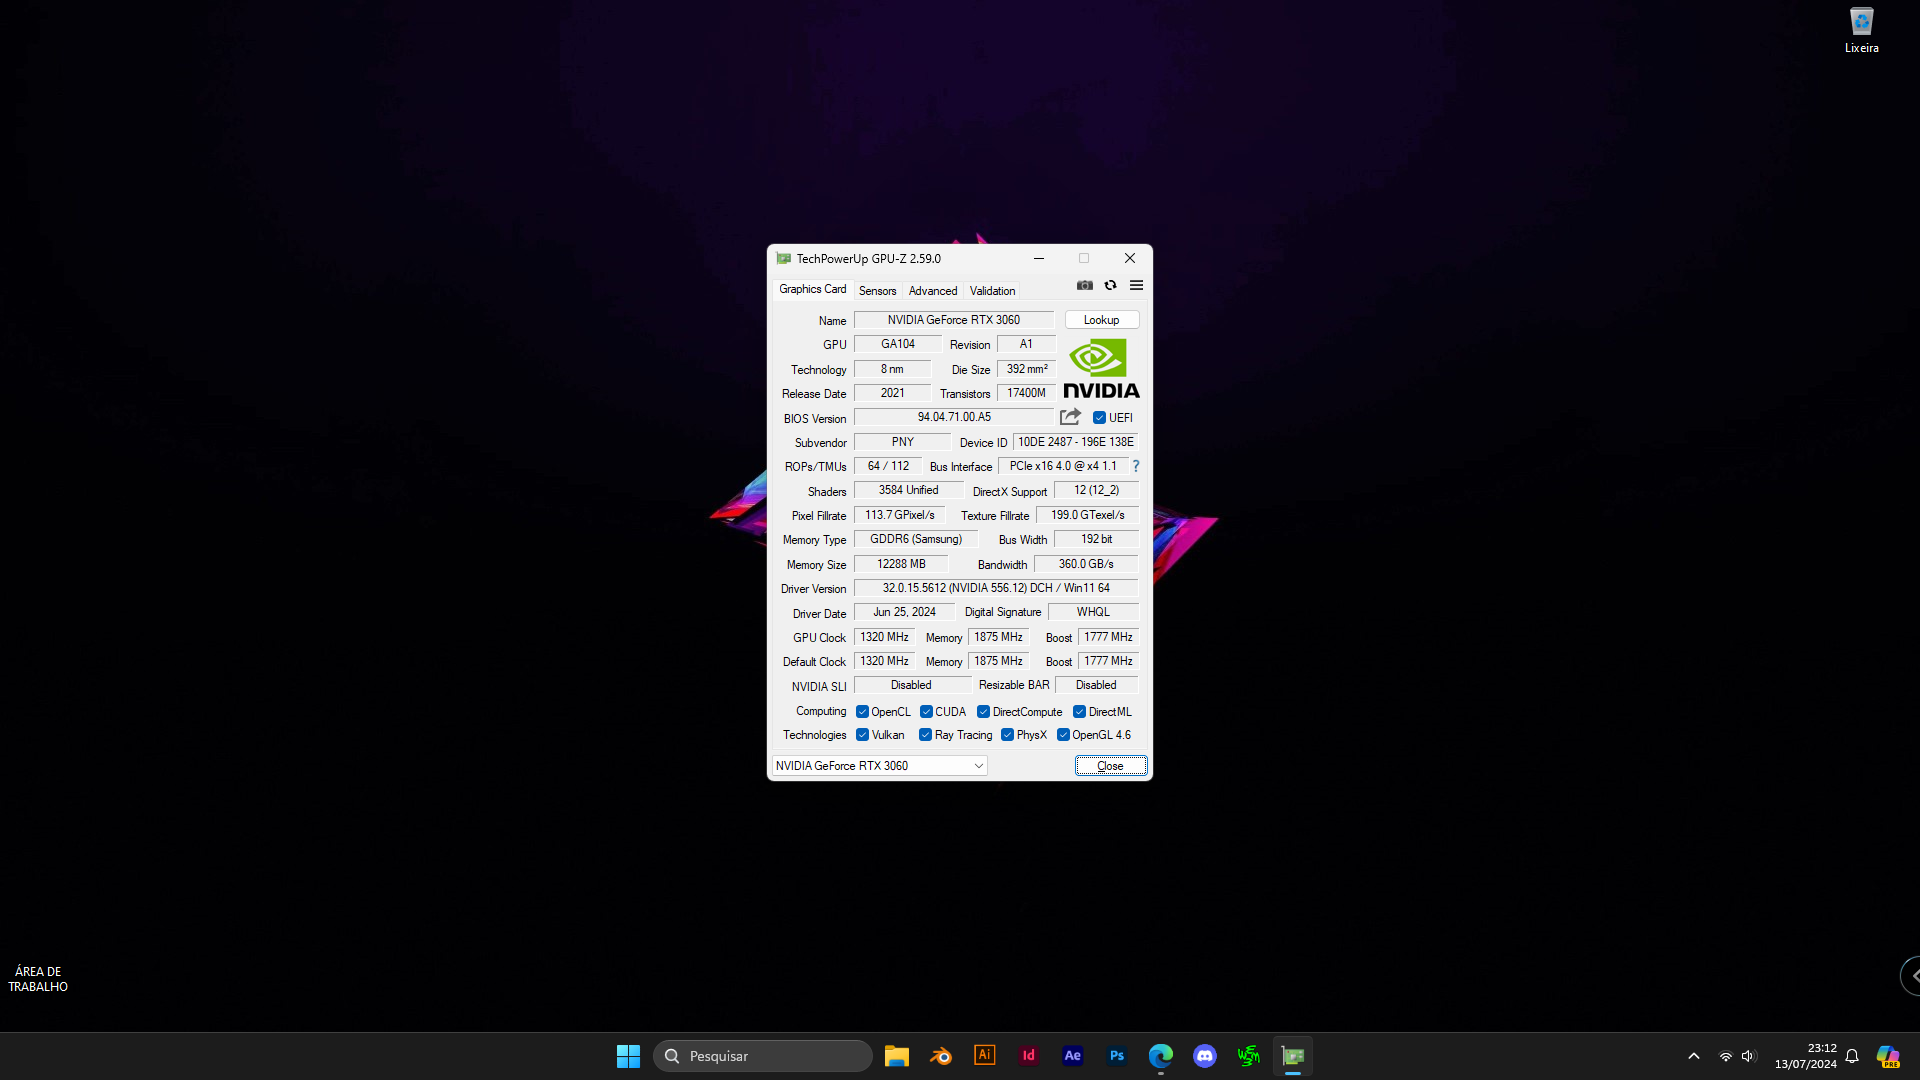Toggle the Ray Tracing checkbox

click(925, 735)
